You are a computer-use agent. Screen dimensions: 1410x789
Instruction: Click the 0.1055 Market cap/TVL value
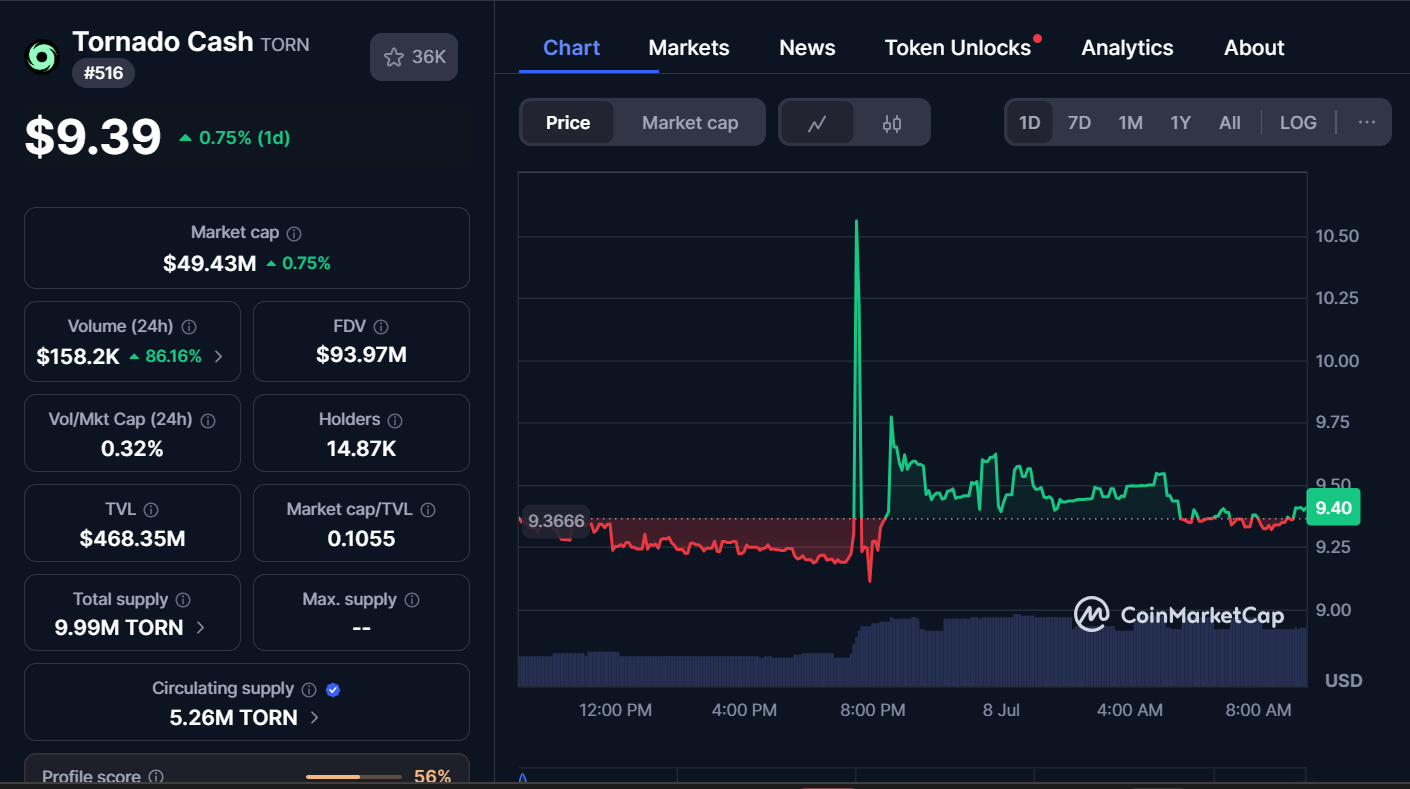tap(361, 539)
